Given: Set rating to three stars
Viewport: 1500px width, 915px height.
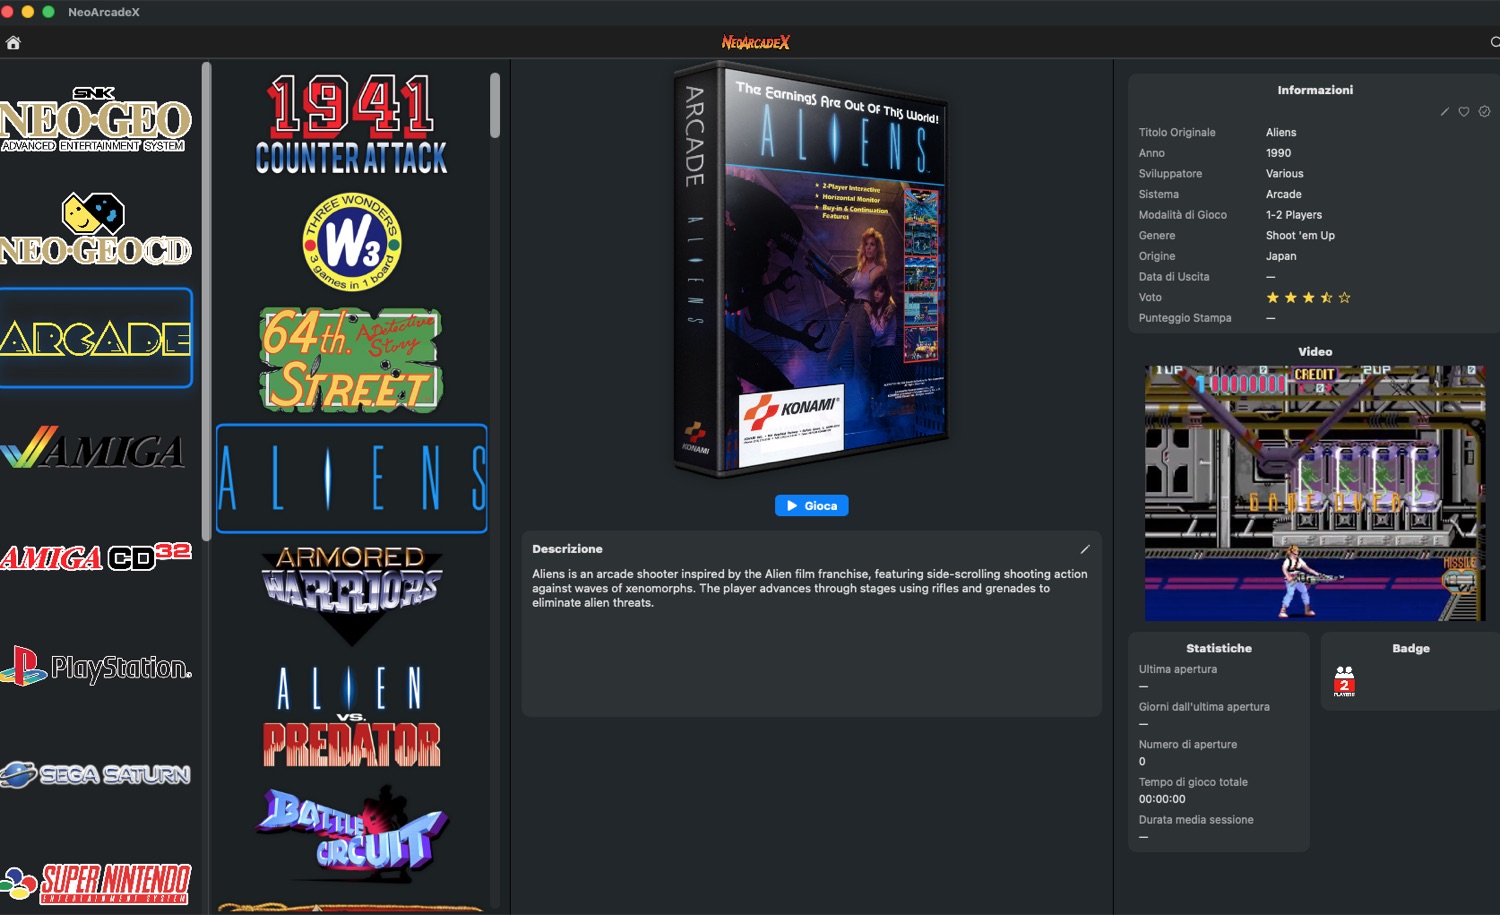Looking at the screenshot, I should pos(1309,298).
